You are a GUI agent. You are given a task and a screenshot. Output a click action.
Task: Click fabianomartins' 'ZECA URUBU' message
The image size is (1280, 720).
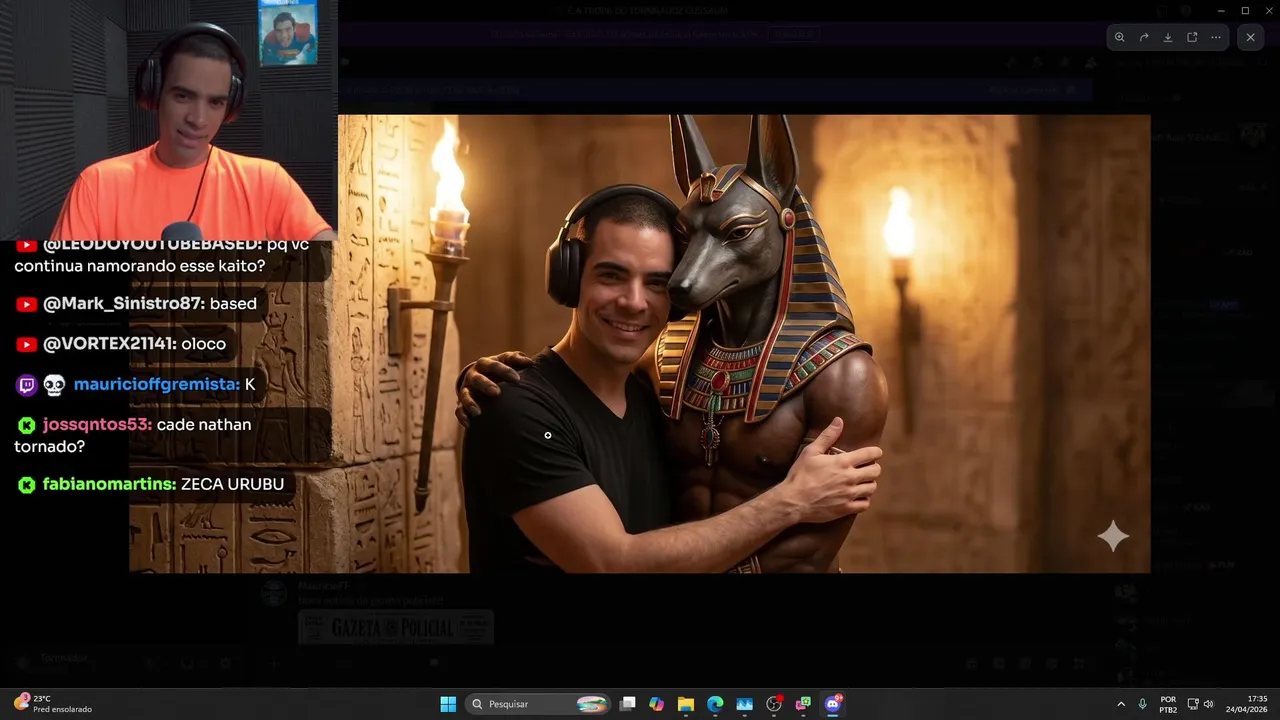coord(151,485)
